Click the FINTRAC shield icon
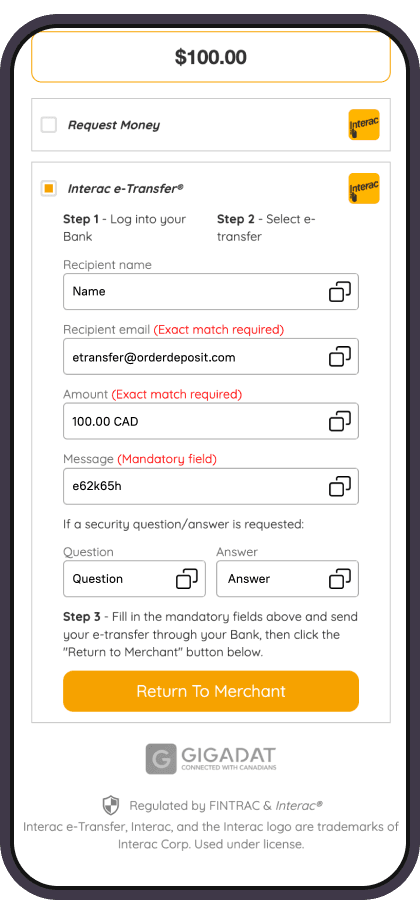The height and width of the screenshot is (914, 420). [111, 806]
